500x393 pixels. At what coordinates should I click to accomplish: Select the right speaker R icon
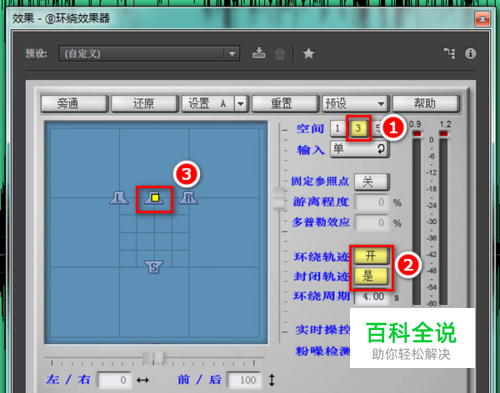189,198
